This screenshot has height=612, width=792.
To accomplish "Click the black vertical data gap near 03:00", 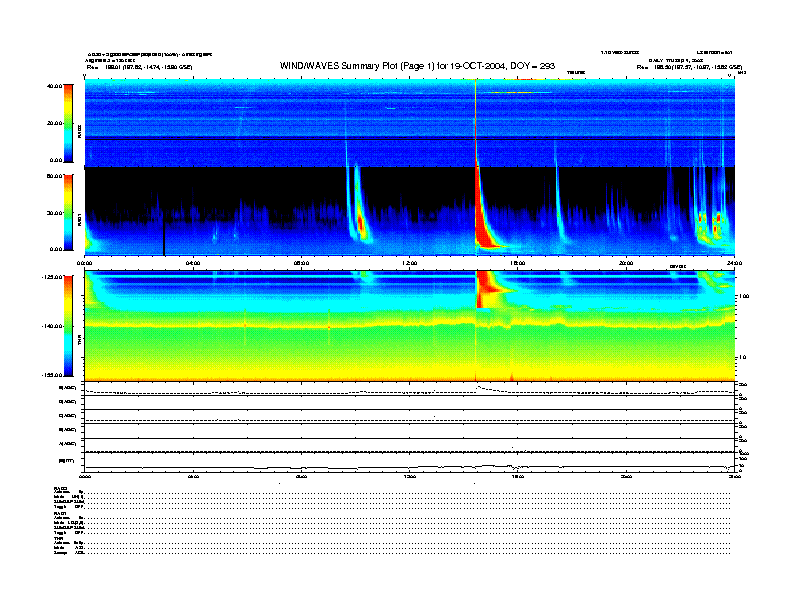I will pos(164,235).
